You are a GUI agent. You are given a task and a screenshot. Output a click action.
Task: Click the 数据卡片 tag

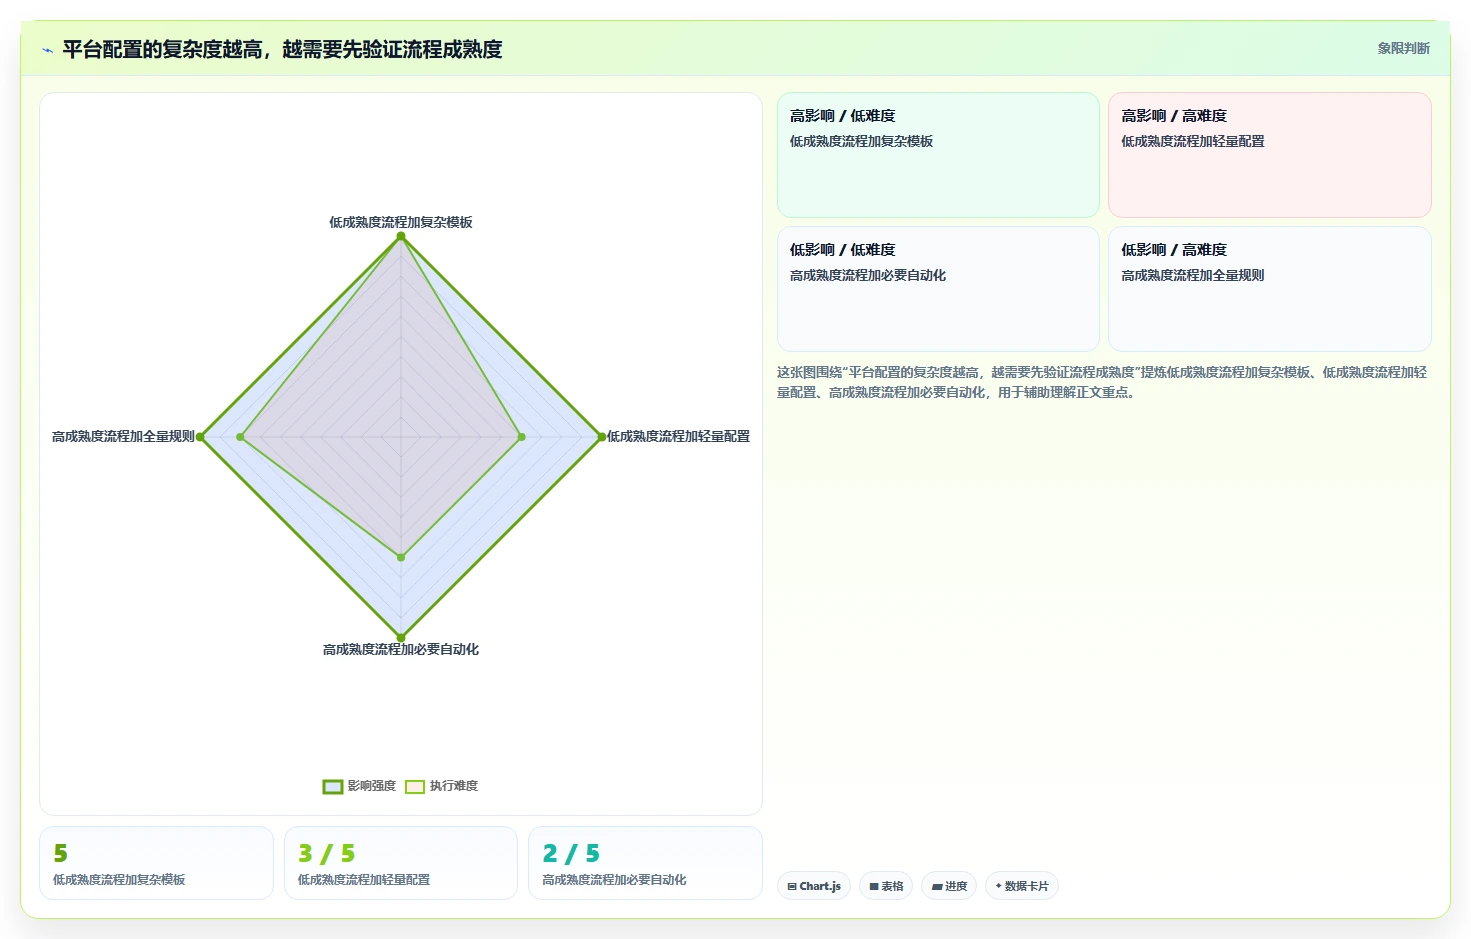(1022, 886)
